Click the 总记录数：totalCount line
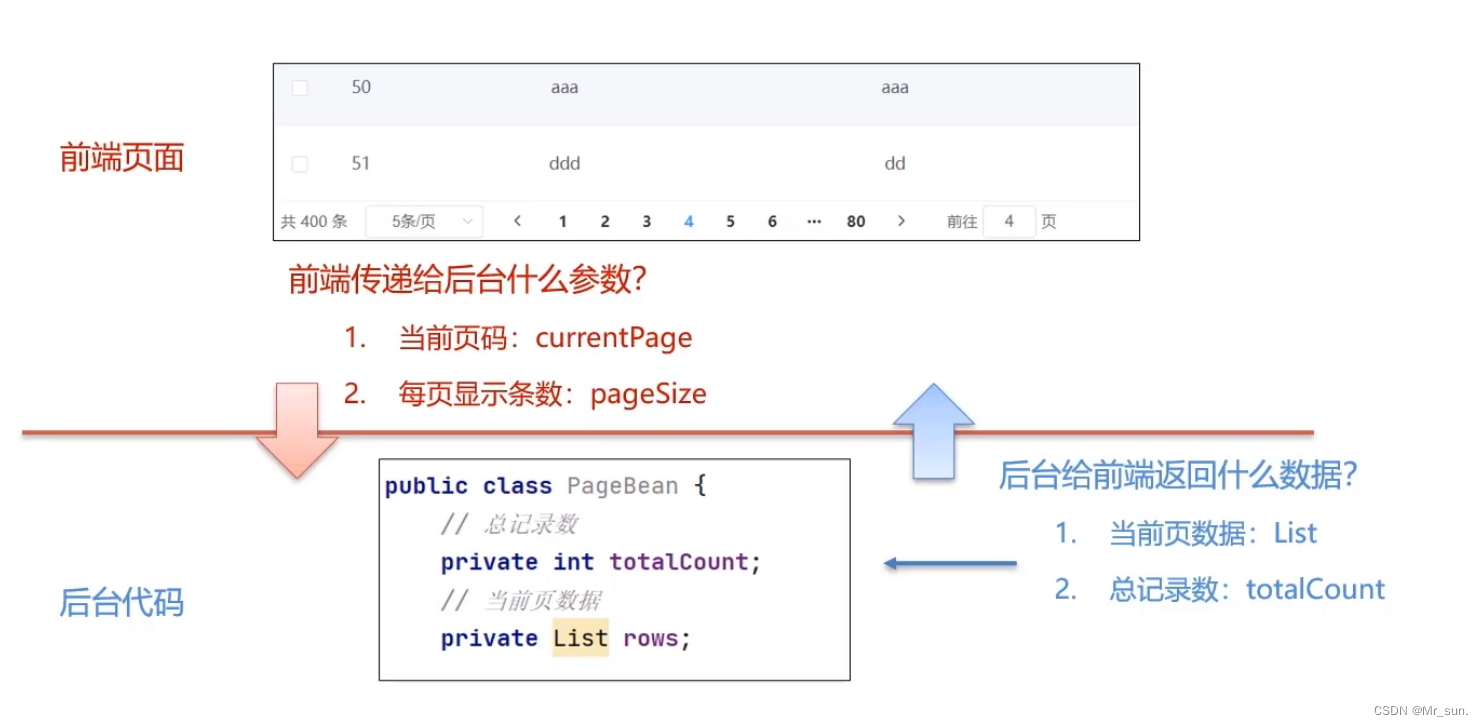 pyautogui.click(x=1220, y=590)
